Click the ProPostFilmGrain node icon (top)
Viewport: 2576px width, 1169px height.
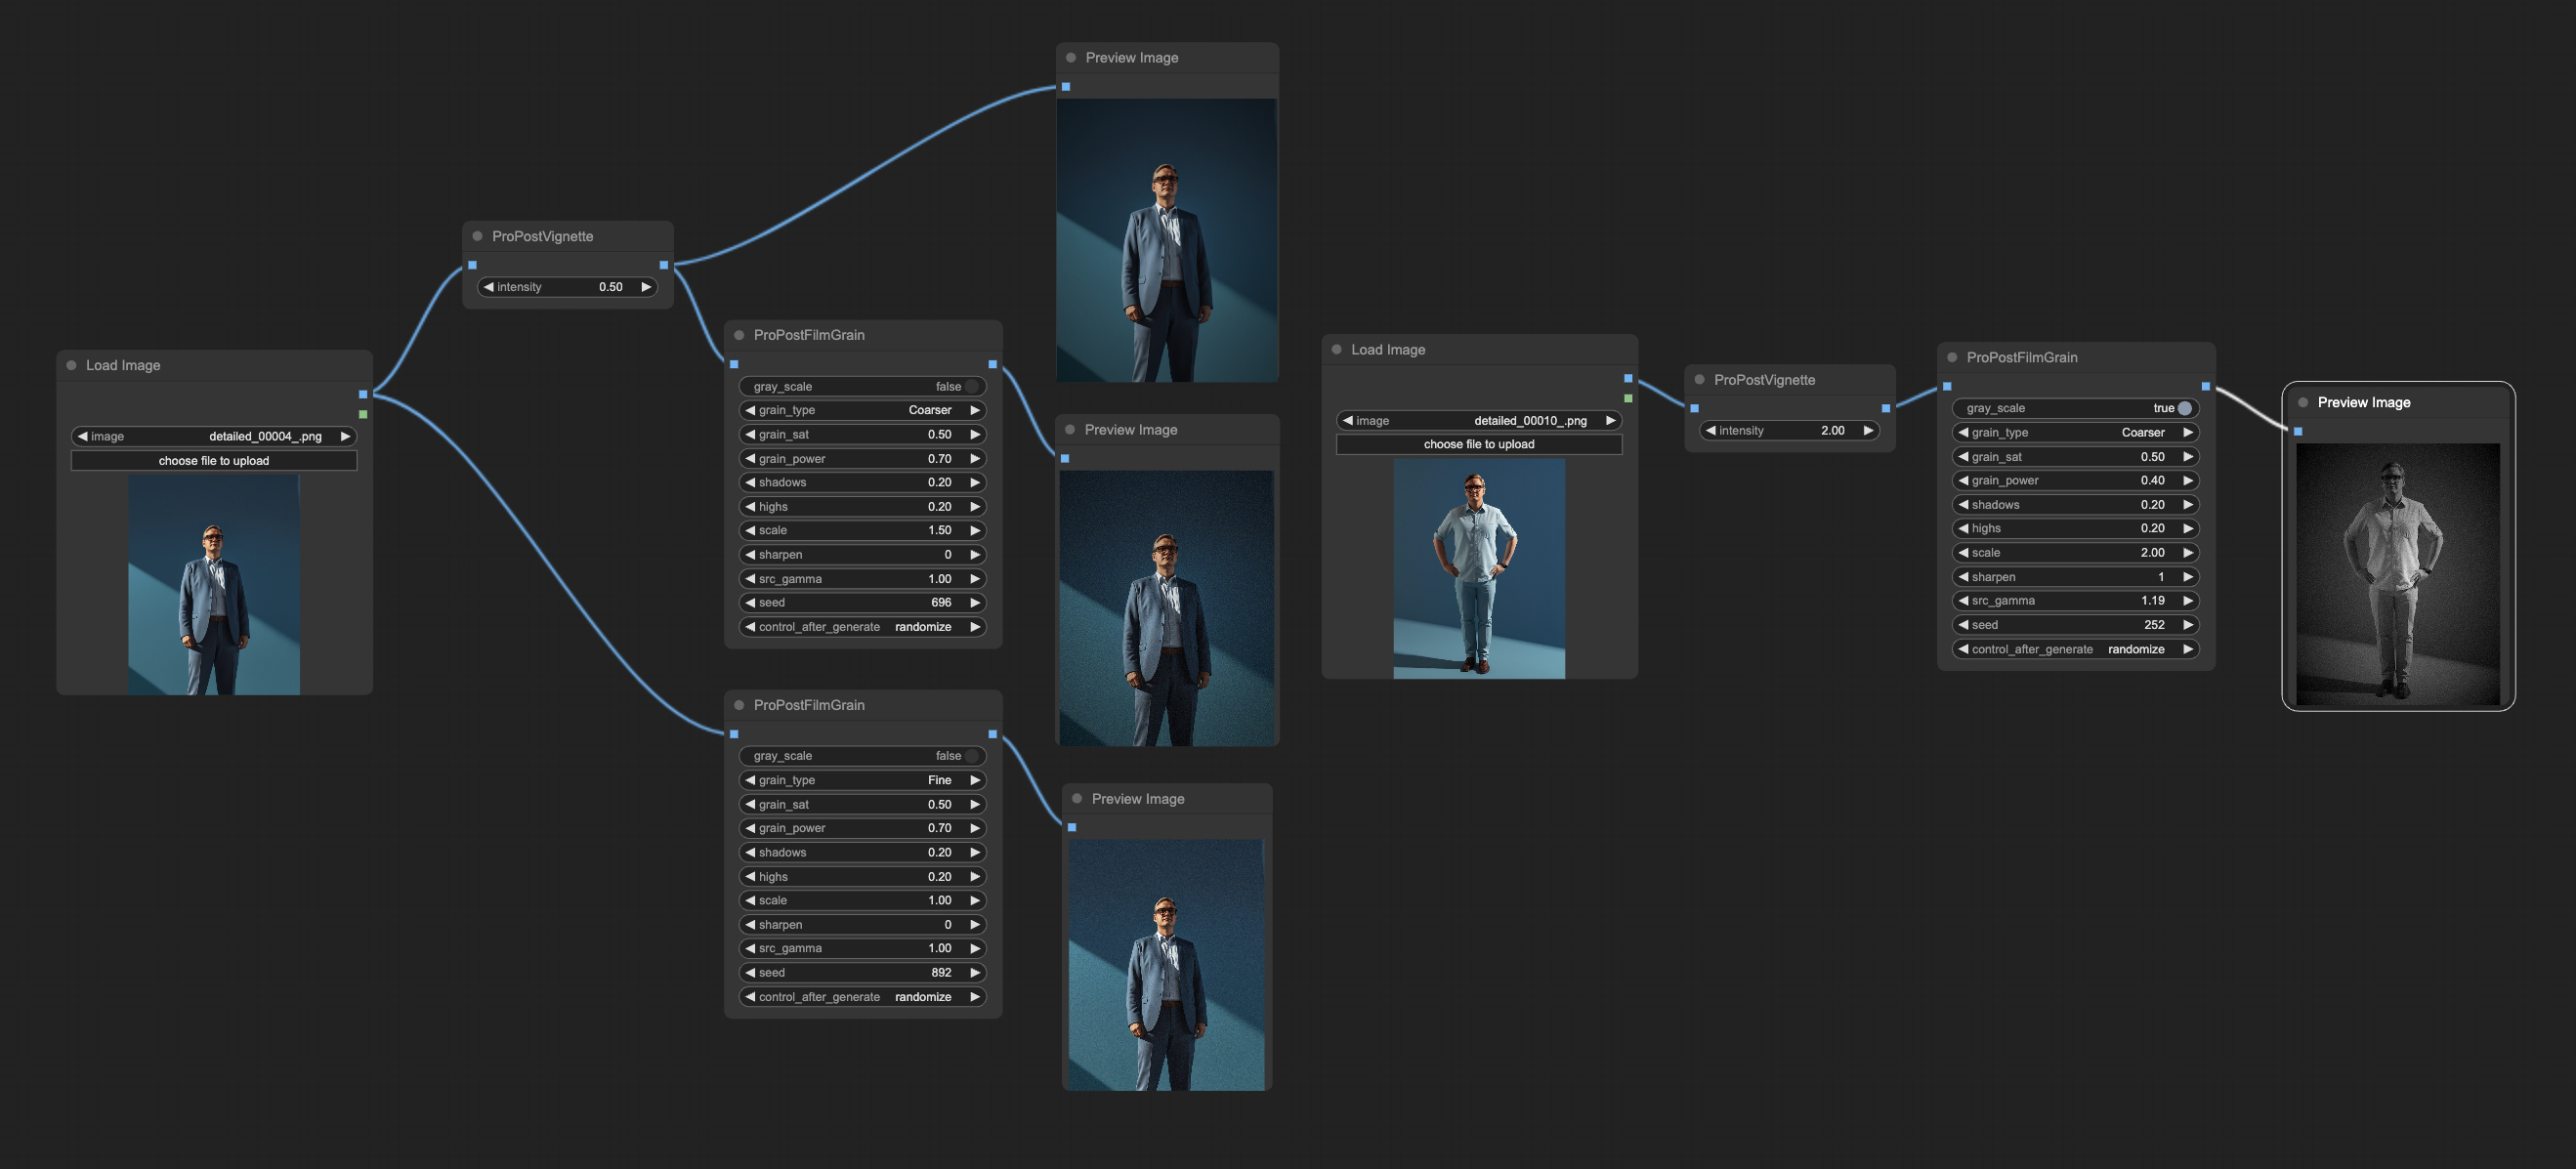(740, 335)
